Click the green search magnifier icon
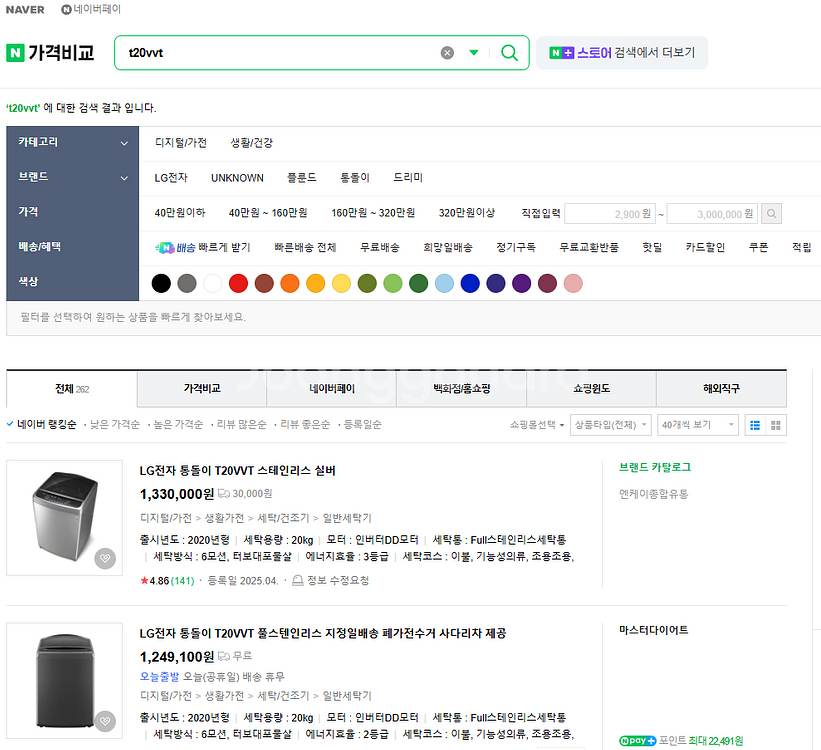This screenshot has height=750, width=821. coord(509,53)
